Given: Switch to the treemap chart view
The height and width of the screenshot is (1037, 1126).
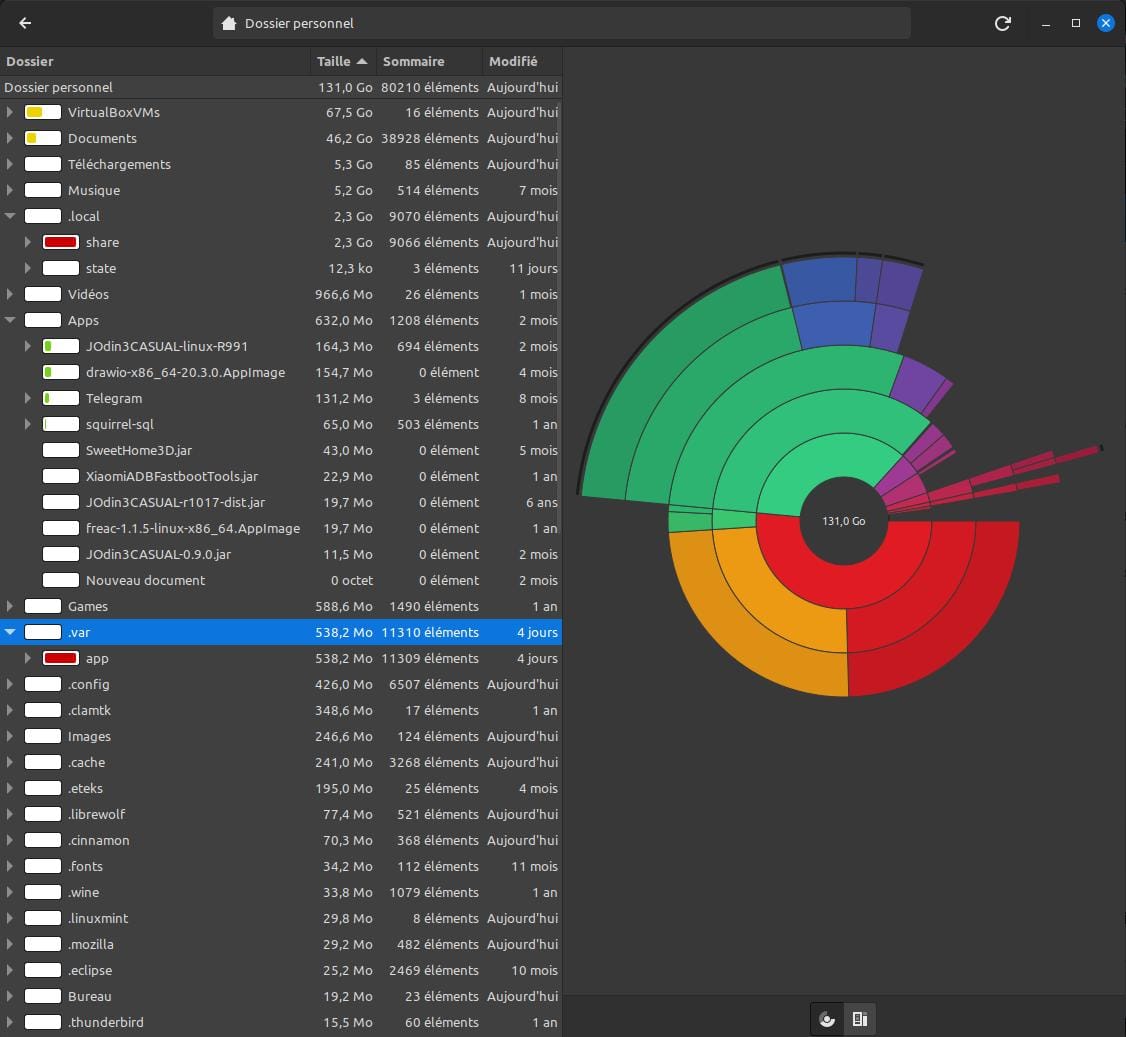Looking at the screenshot, I should tap(860, 1019).
